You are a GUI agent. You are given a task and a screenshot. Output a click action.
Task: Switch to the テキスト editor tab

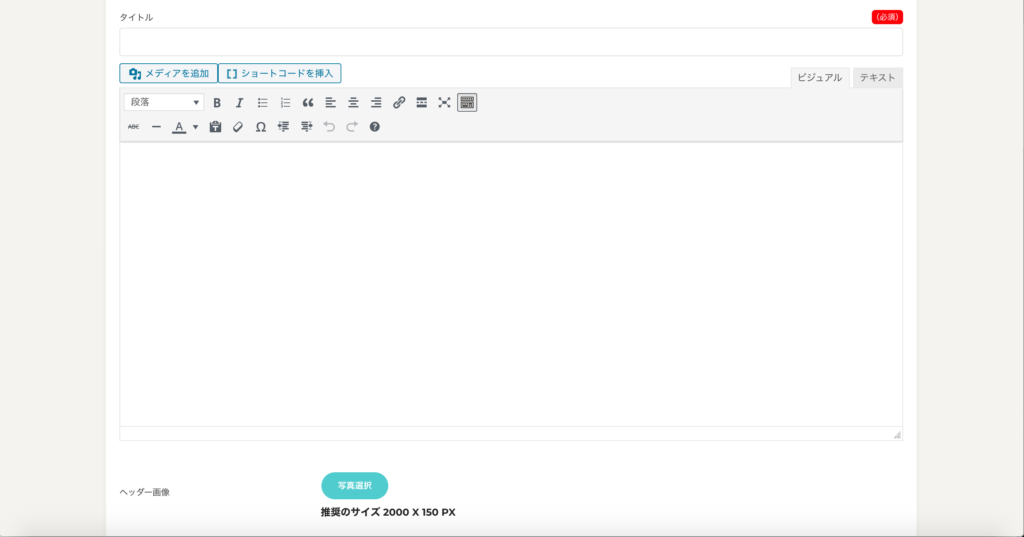coord(877,78)
